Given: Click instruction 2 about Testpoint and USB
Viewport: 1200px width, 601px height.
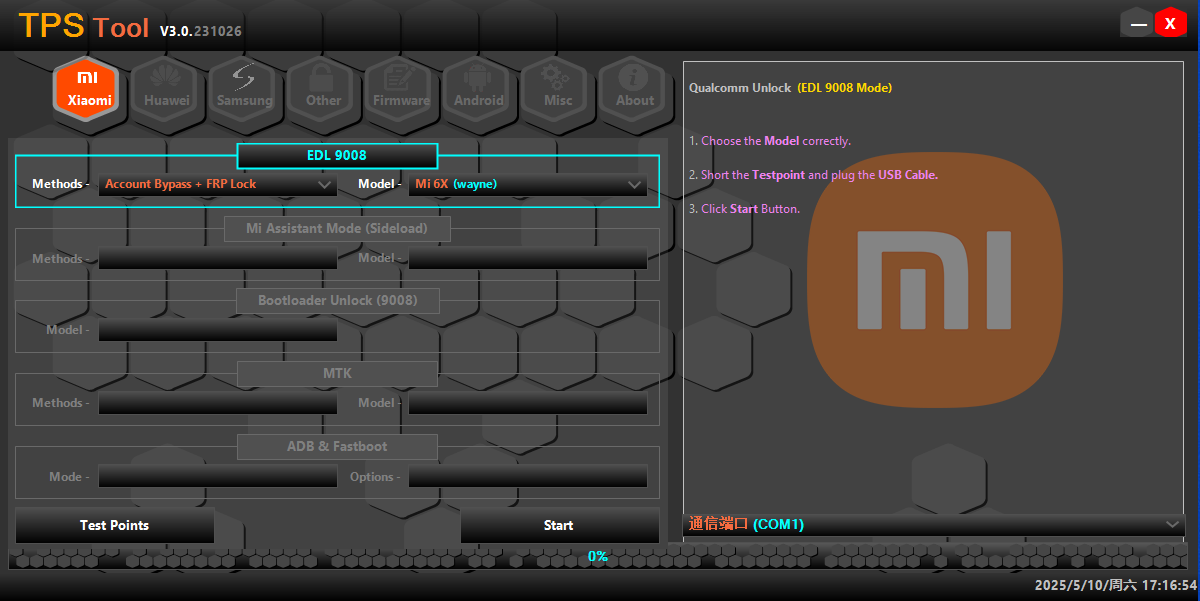Looking at the screenshot, I should [813, 175].
